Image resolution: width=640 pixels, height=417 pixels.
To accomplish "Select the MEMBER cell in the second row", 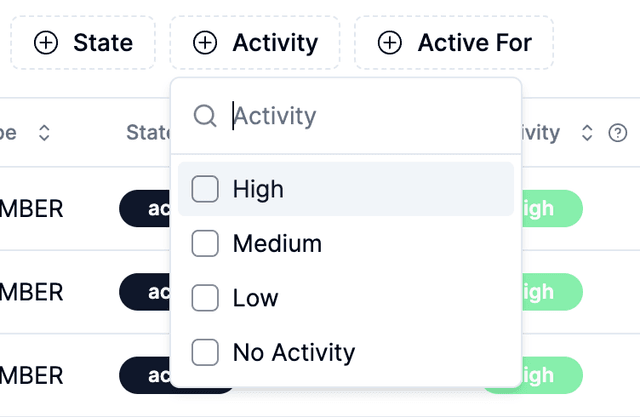I will 32,292.
